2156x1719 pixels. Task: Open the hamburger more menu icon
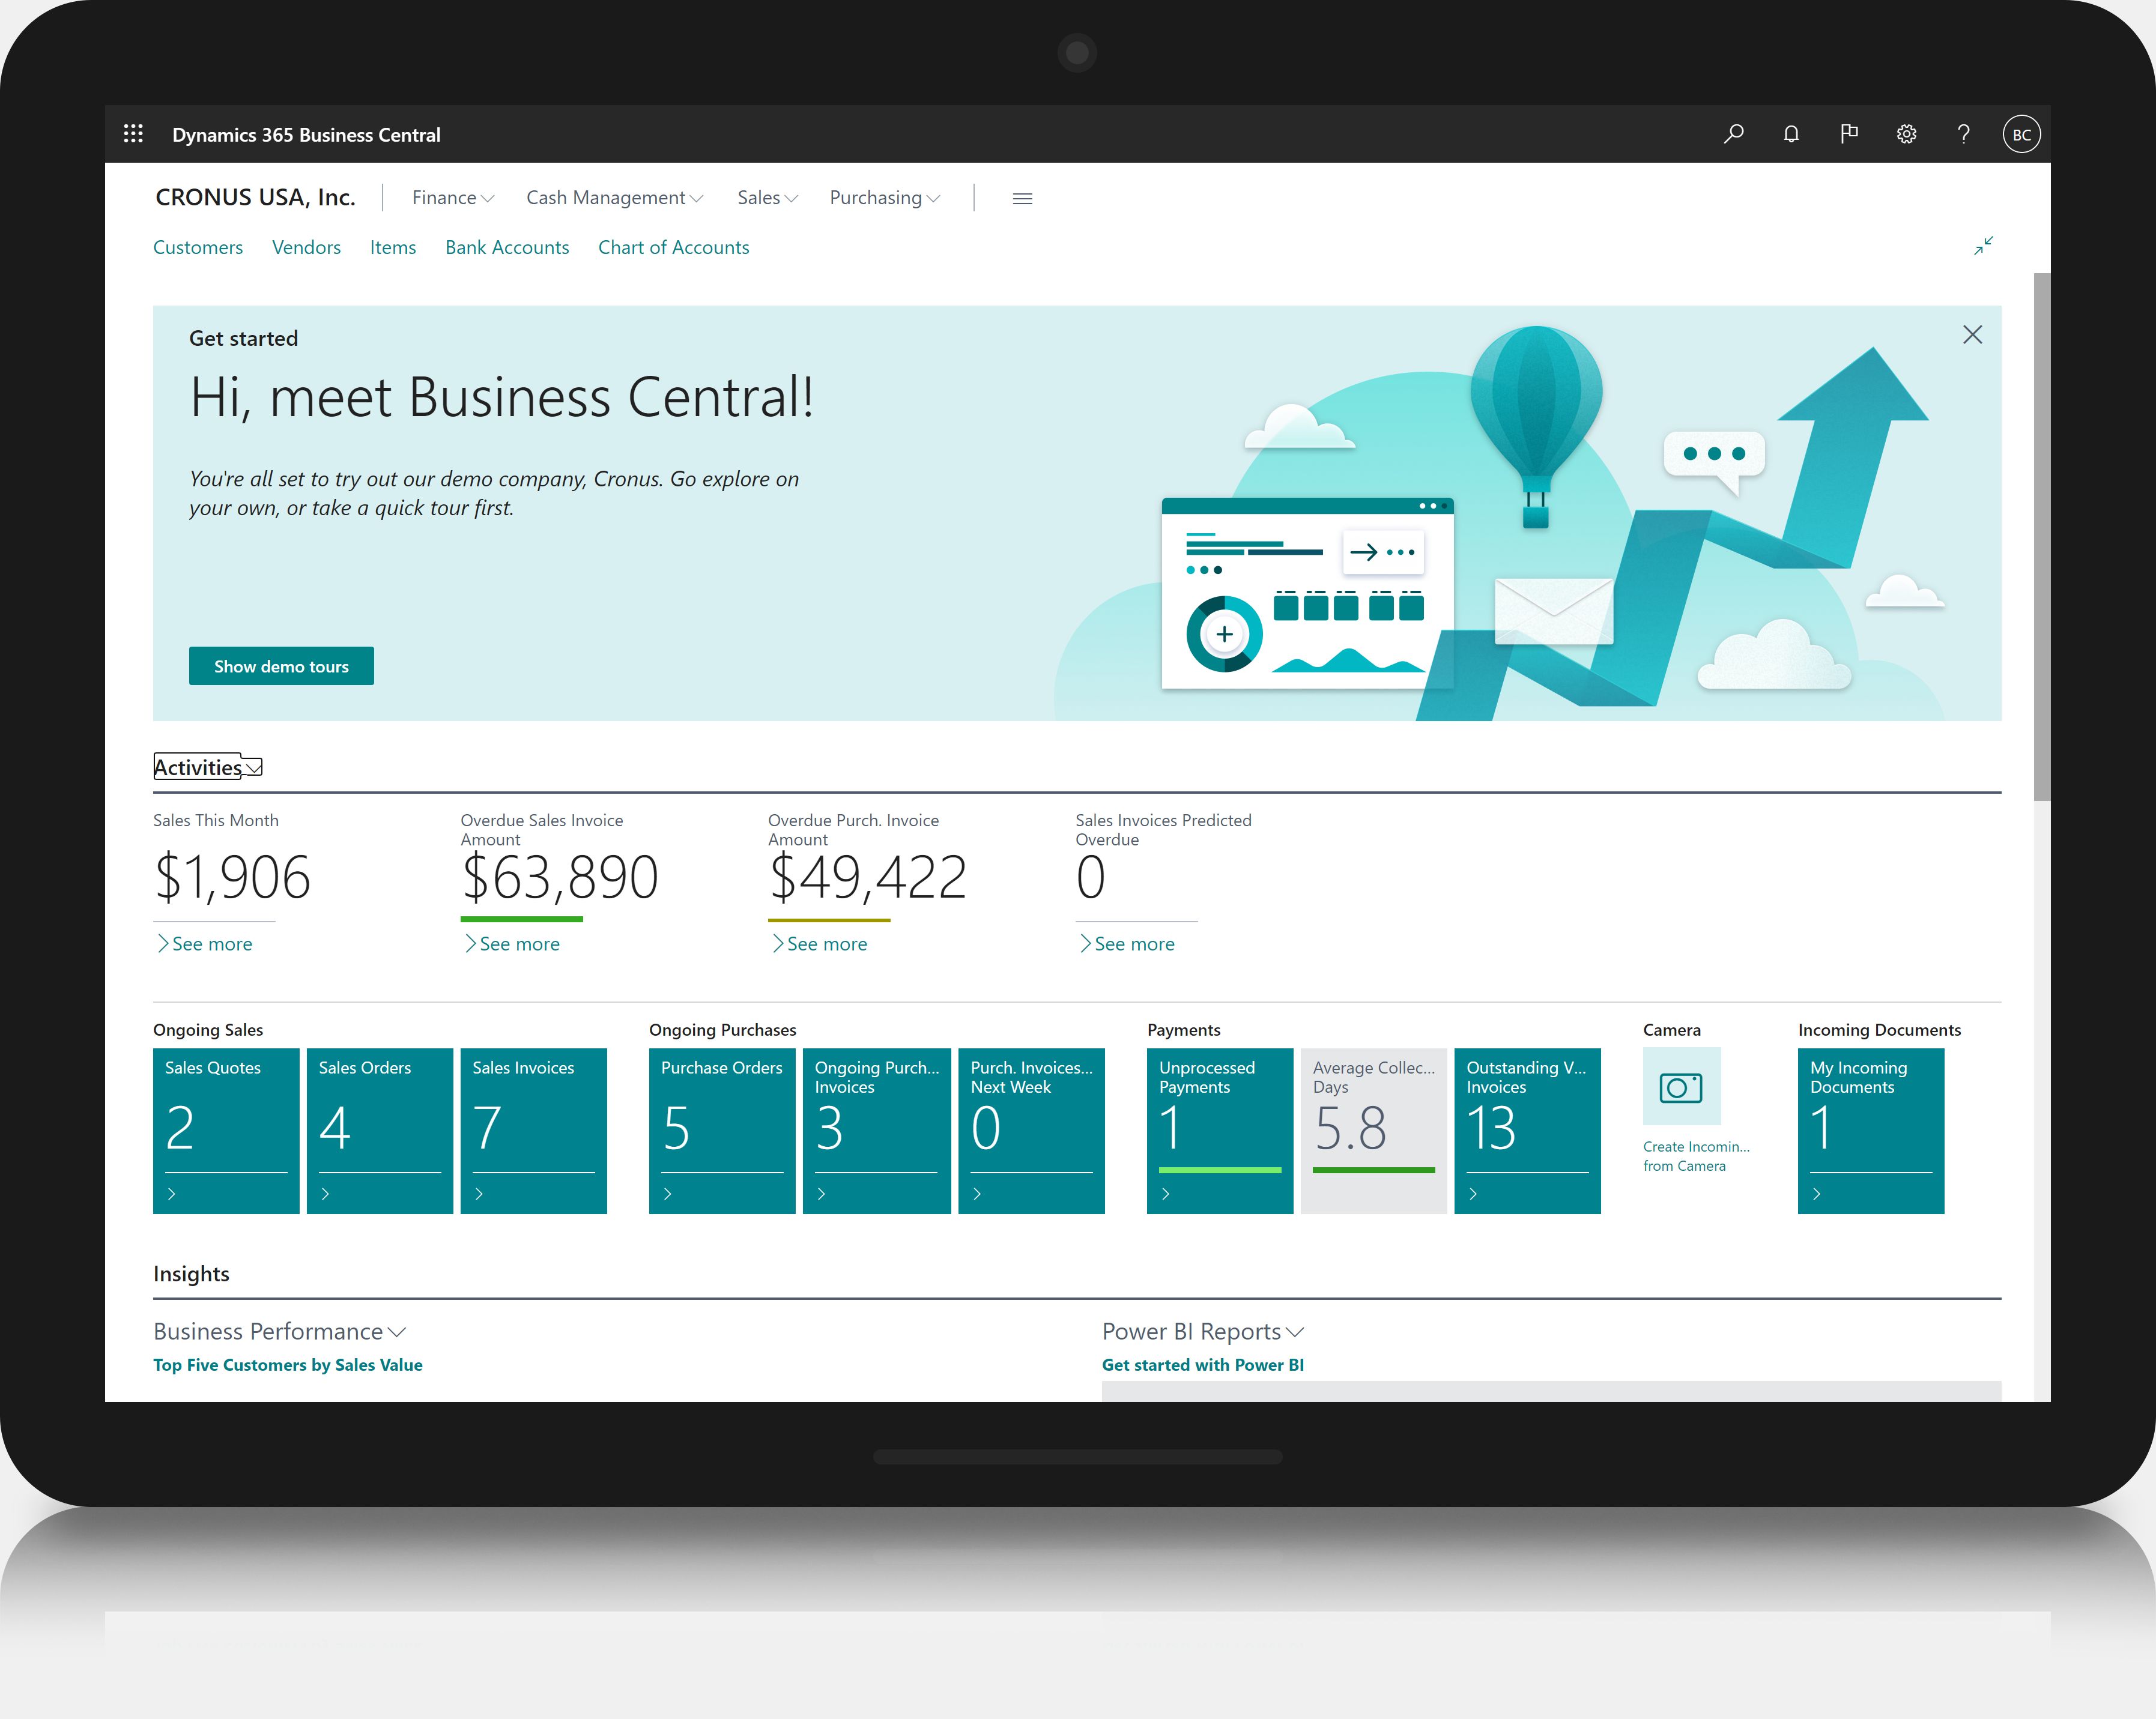pyautogui.click(x=1022, y=198)
